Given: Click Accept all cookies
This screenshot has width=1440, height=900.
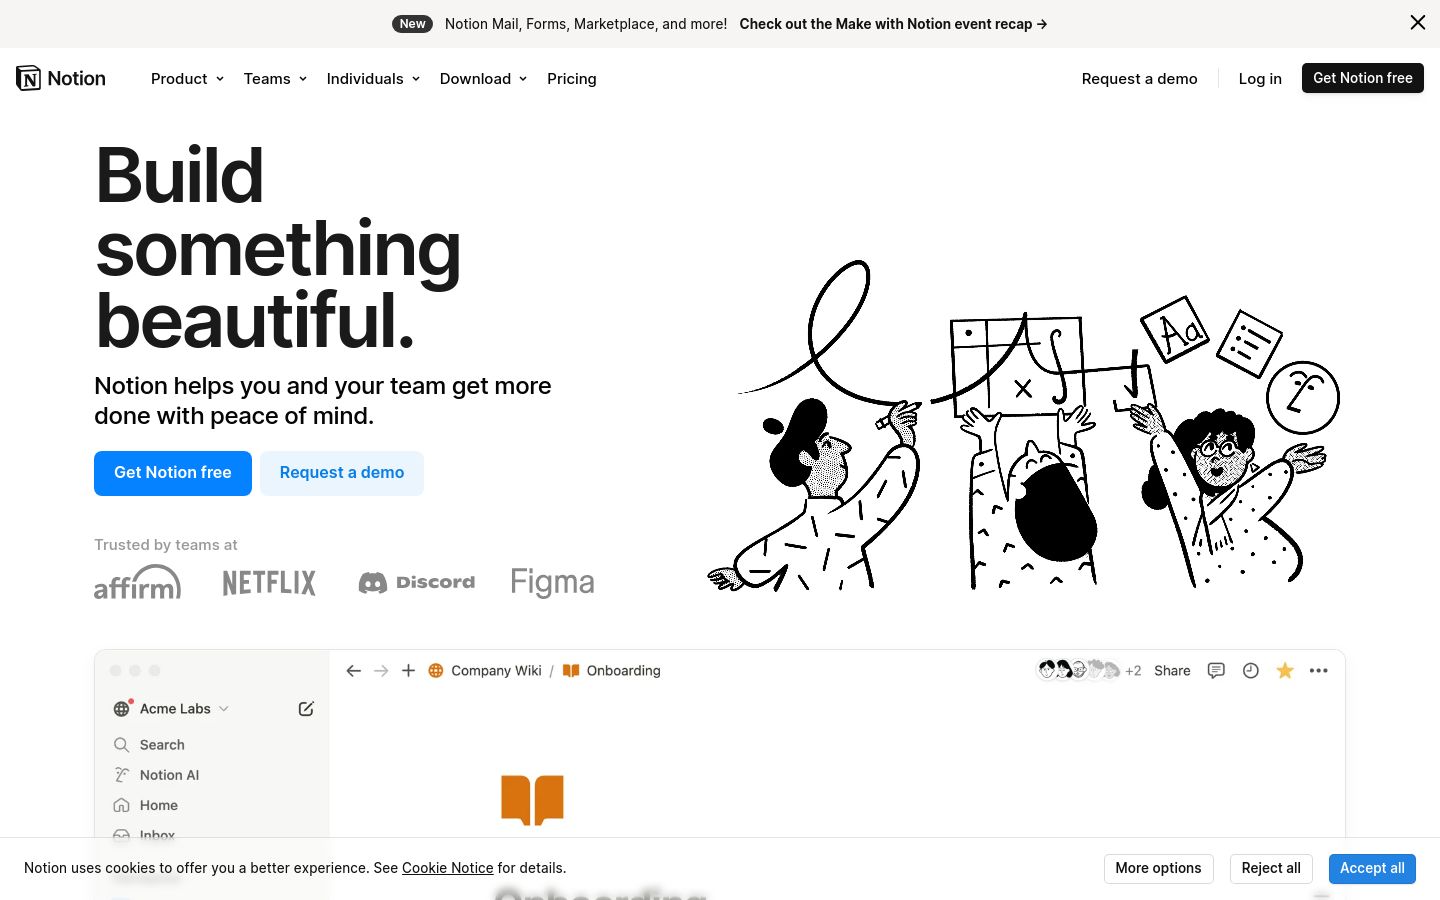Looking at the screenshot, I should [x=1372, y=868].
